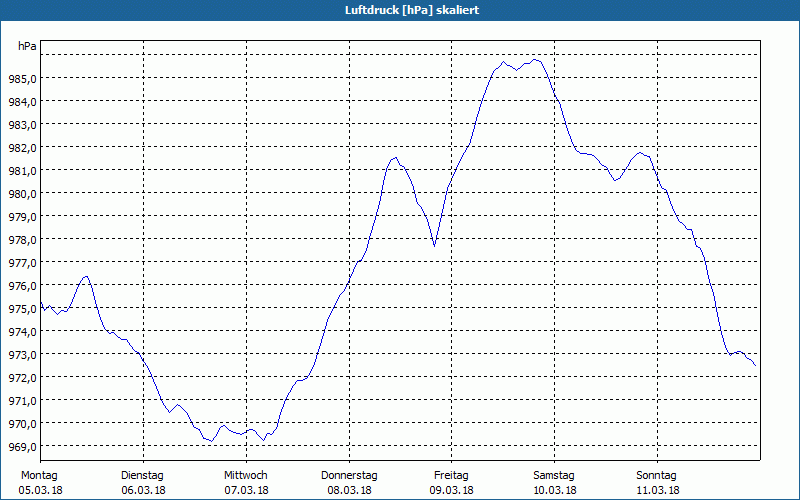Screen dimensions: 800x500
Task: Click the date 08.03.18
Action: click(x=349, y=490)
